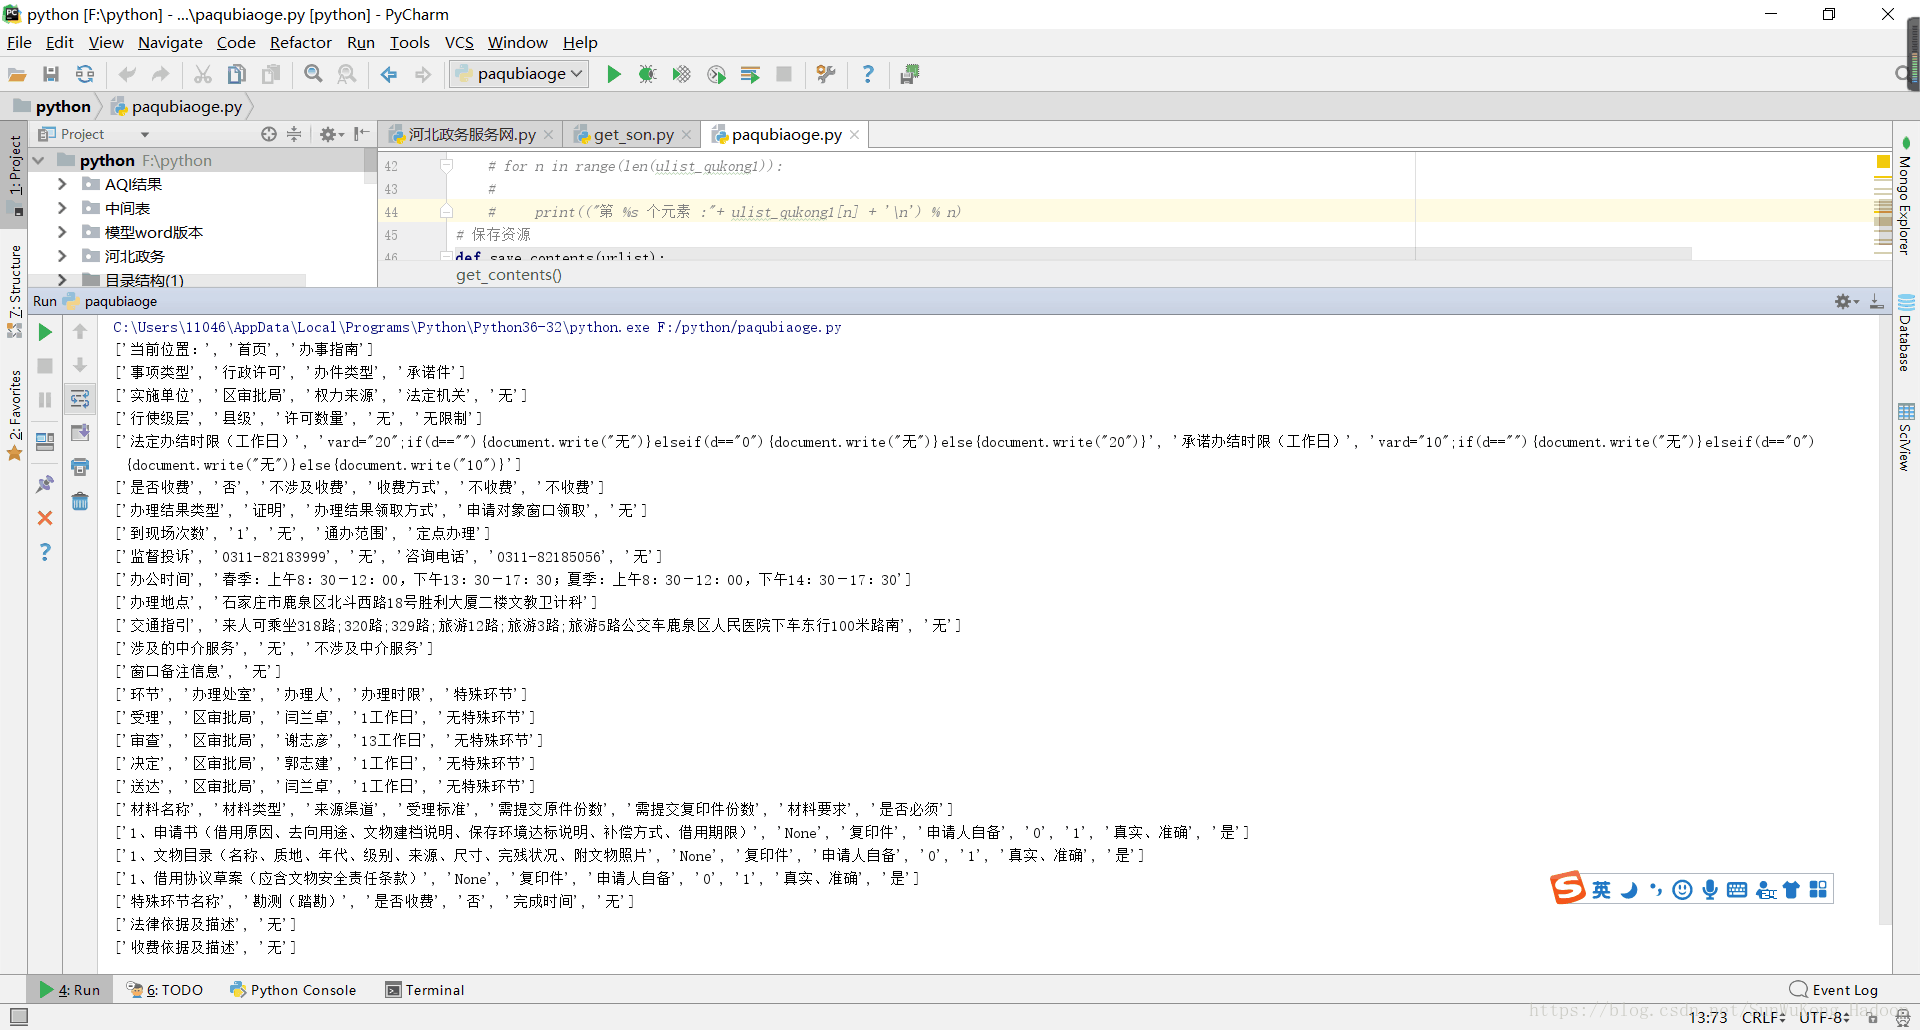Close the paqubiaoge.py editor tab
The width and height of the screenshot is (1920, 1030).
click(855, 135)
